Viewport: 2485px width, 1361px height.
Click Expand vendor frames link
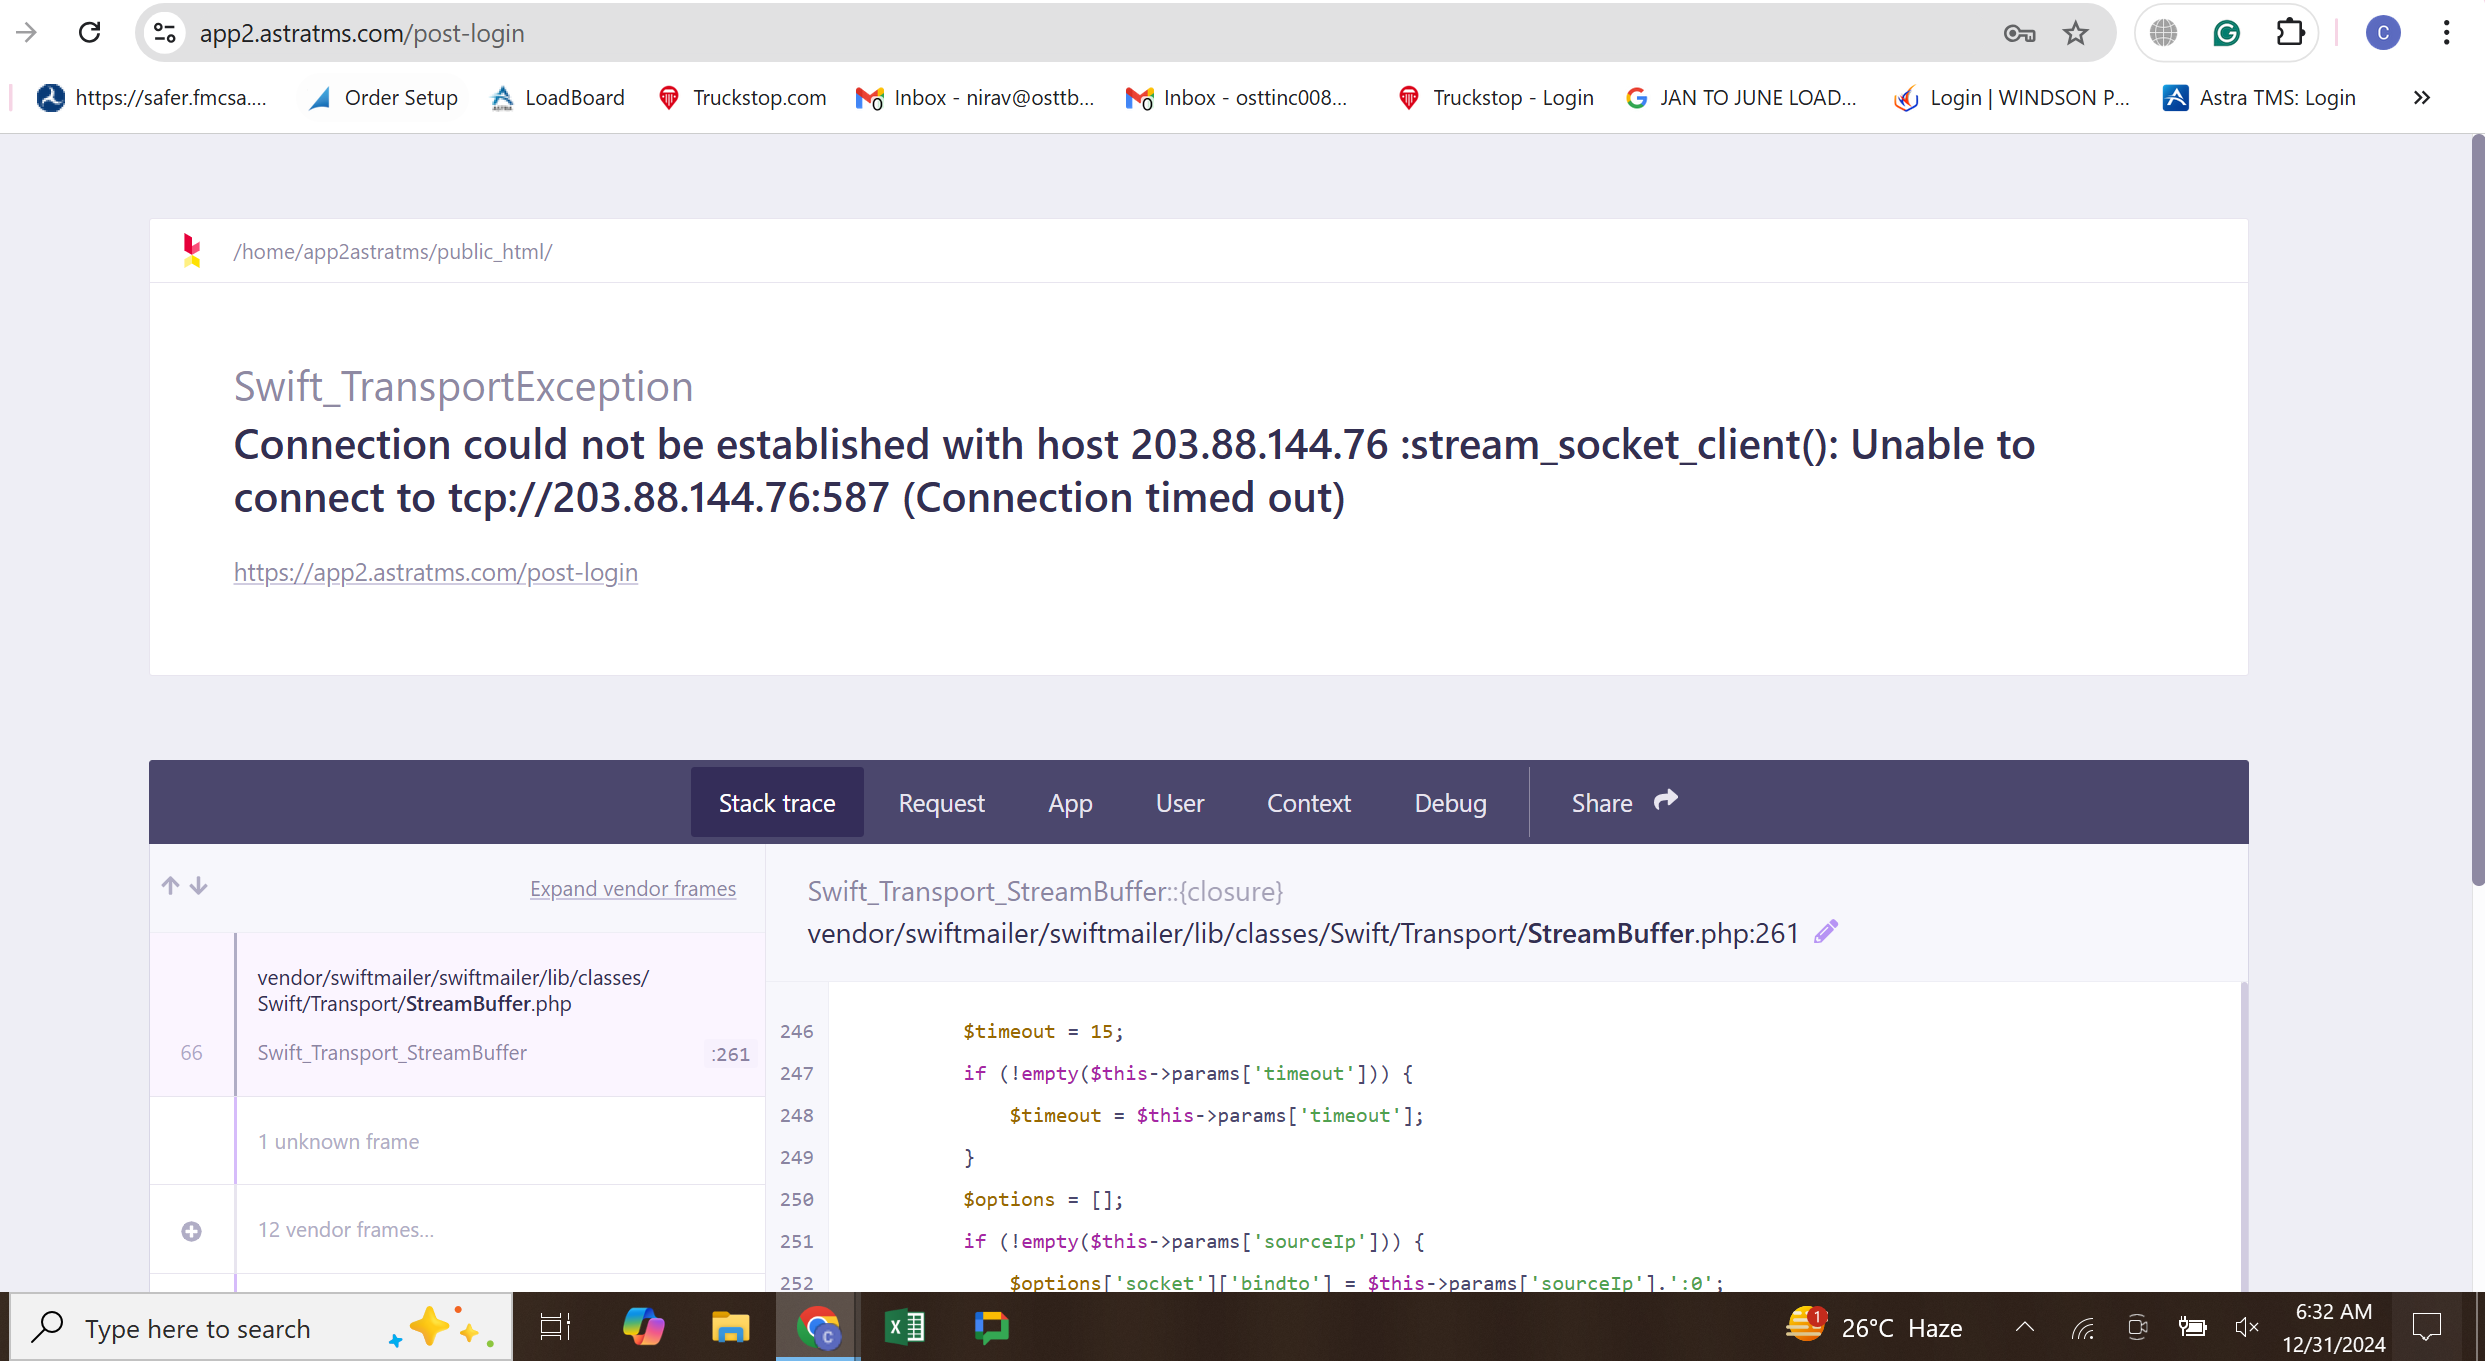(633, 888)
